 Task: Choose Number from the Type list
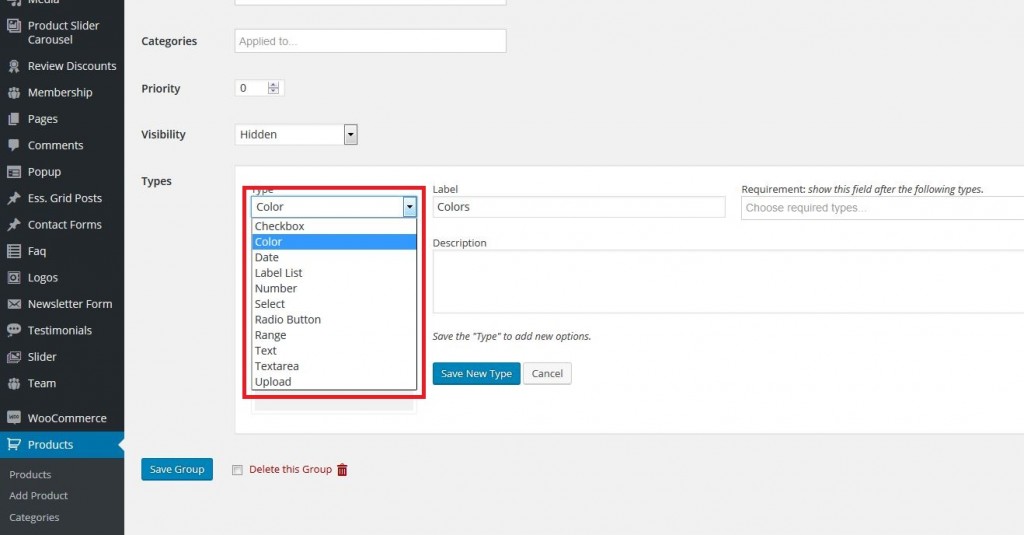(x=334, y=289)
